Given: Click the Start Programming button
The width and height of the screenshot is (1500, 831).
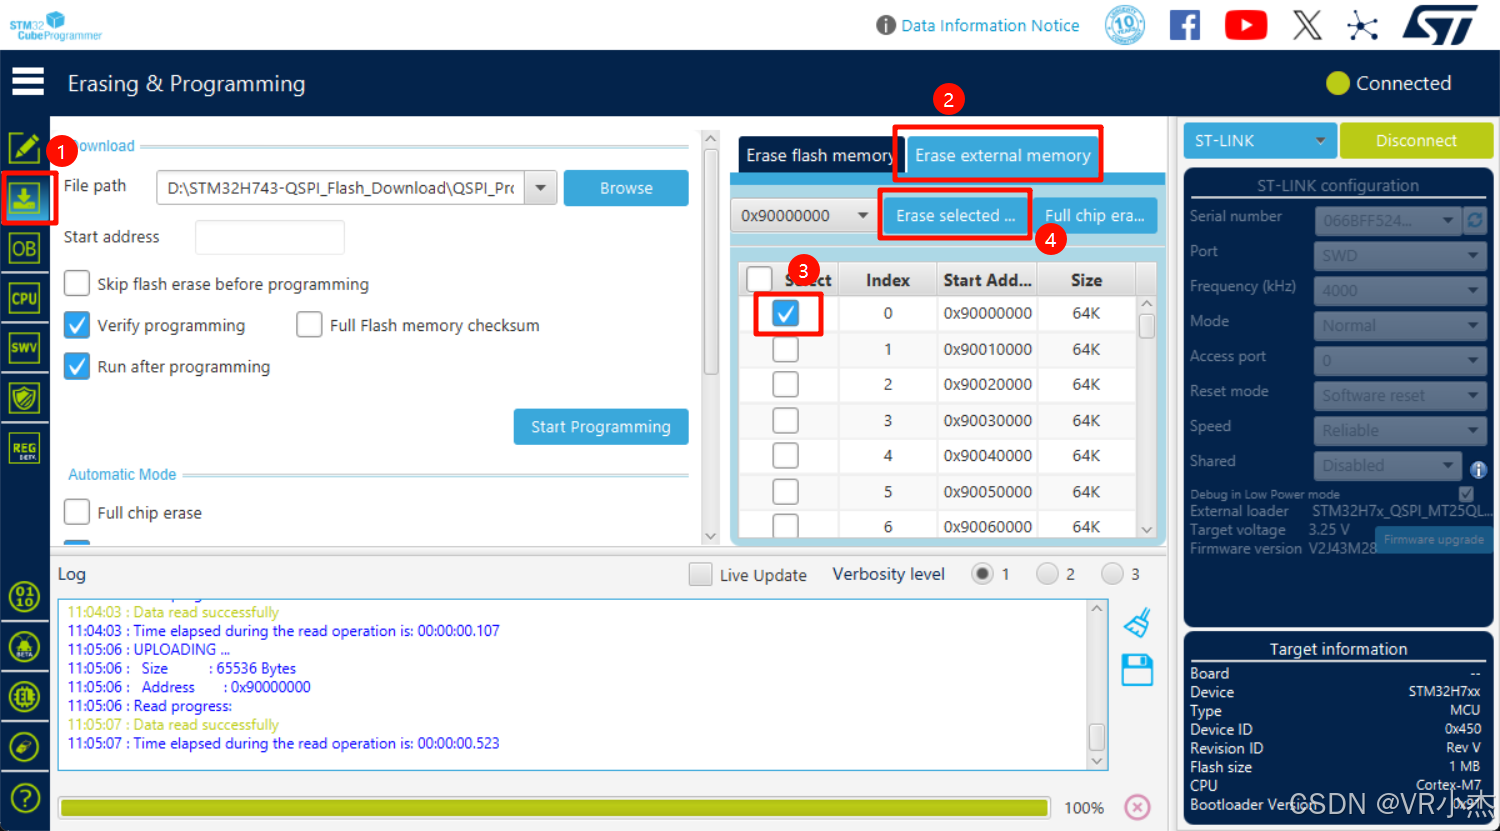Looking at the screenshot, I should coord(600,427).
